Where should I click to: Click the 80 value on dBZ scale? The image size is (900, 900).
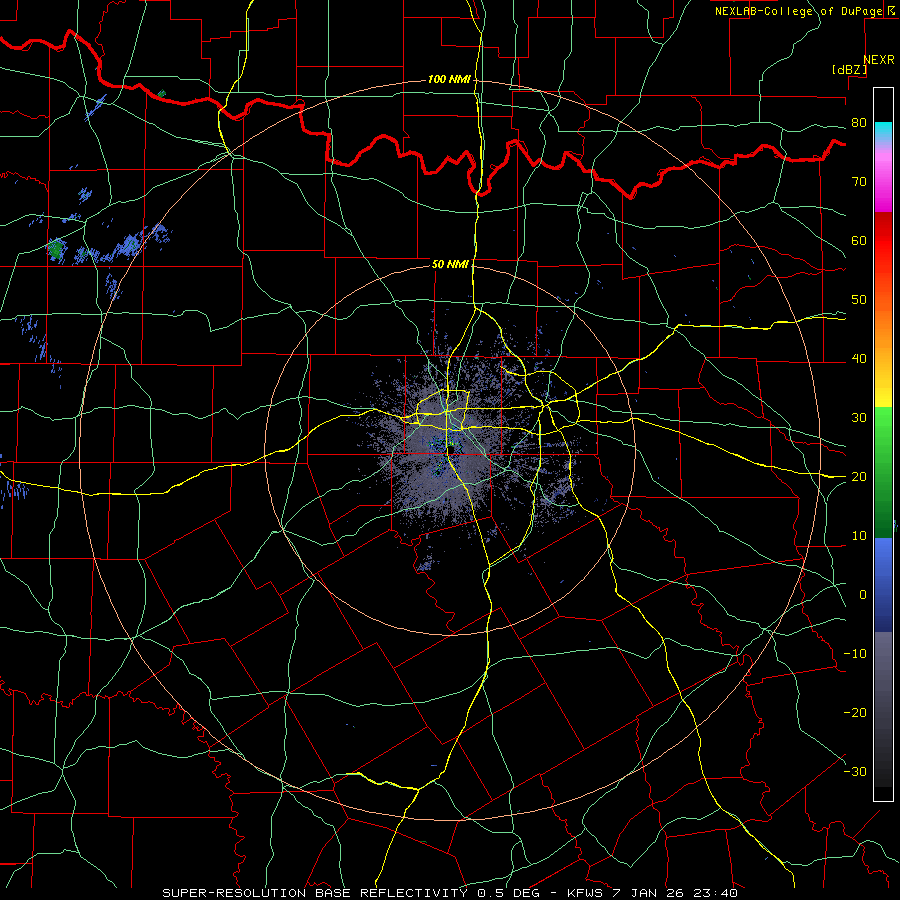pos(859,123)
